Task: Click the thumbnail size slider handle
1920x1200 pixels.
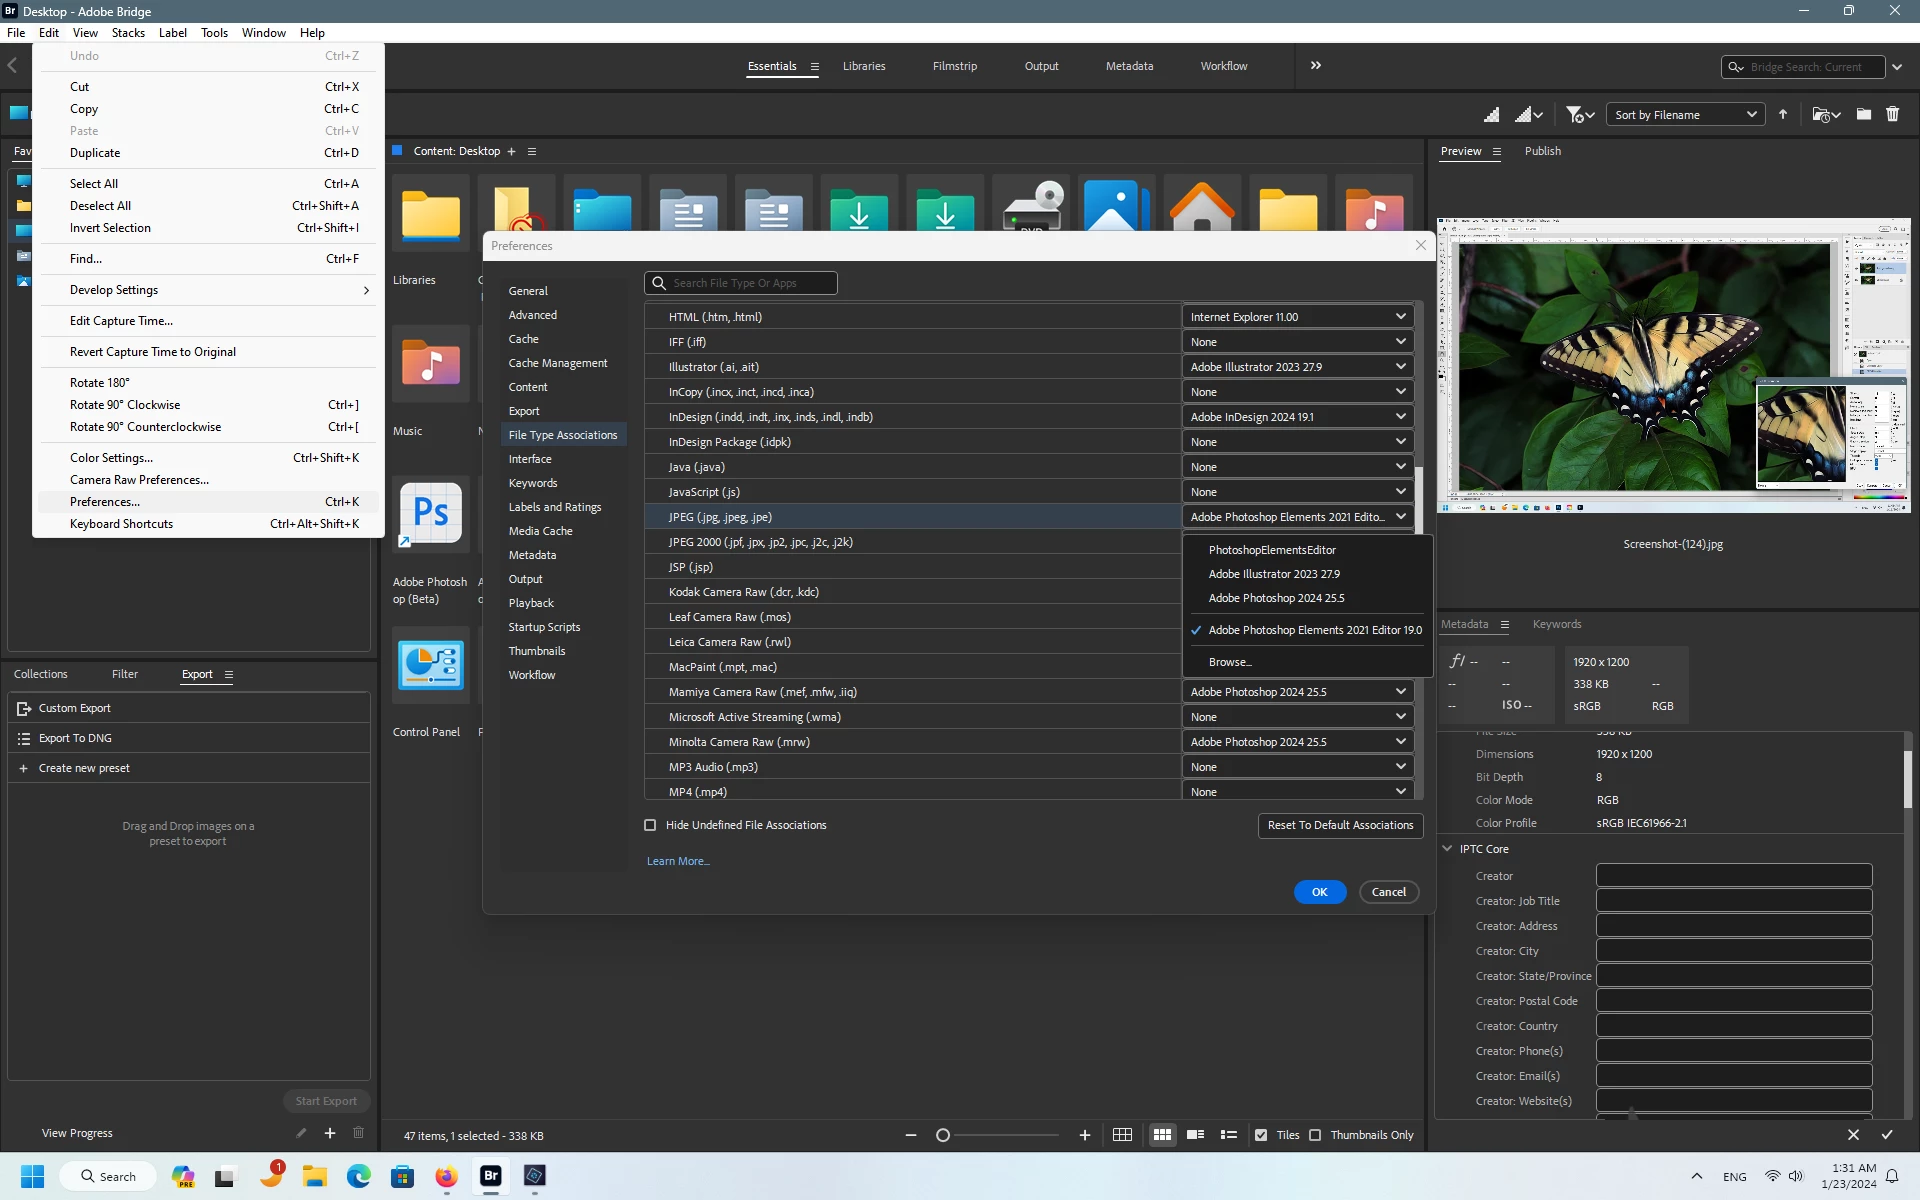Action: pos(942,1135)
